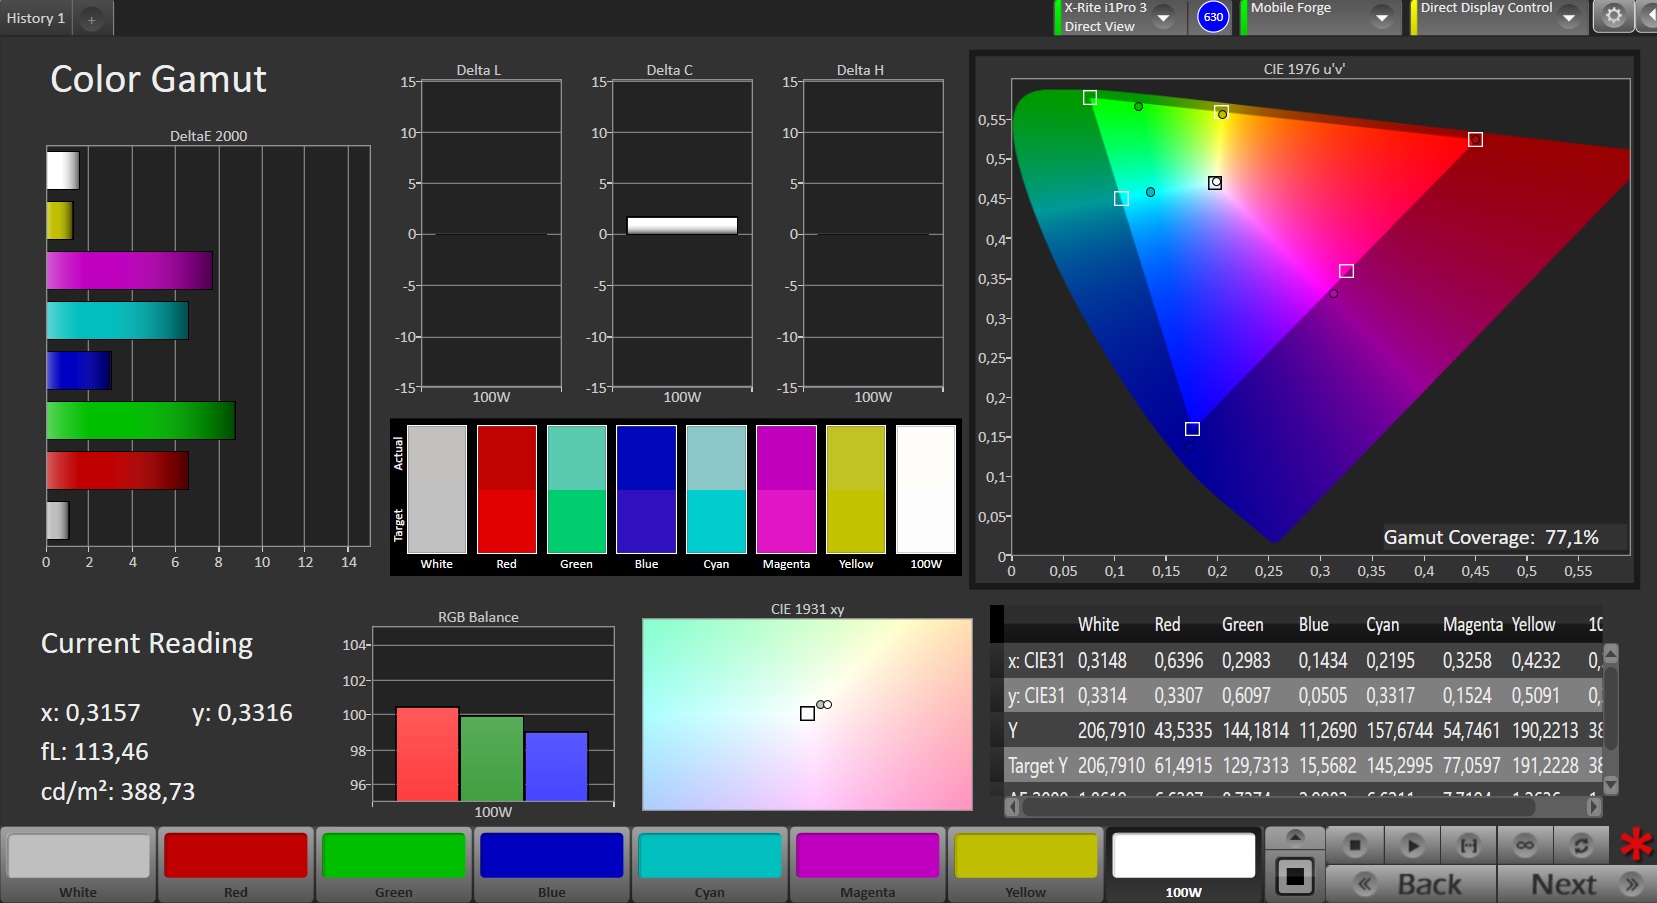This screenshot has width=1657, height=903.
Task: Click the white target square in the CIE 1931 chart
Action: [x=807, y=713]
